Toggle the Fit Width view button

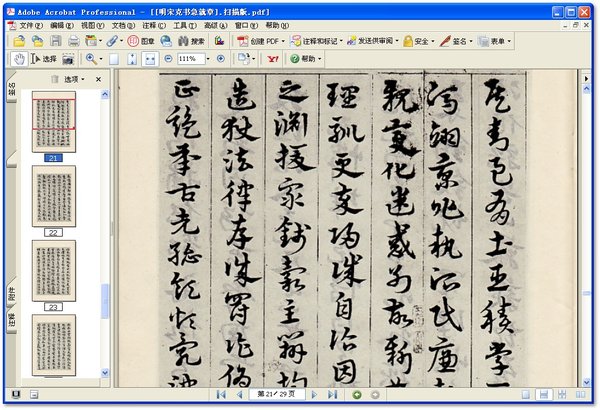(x=150, y=59)
